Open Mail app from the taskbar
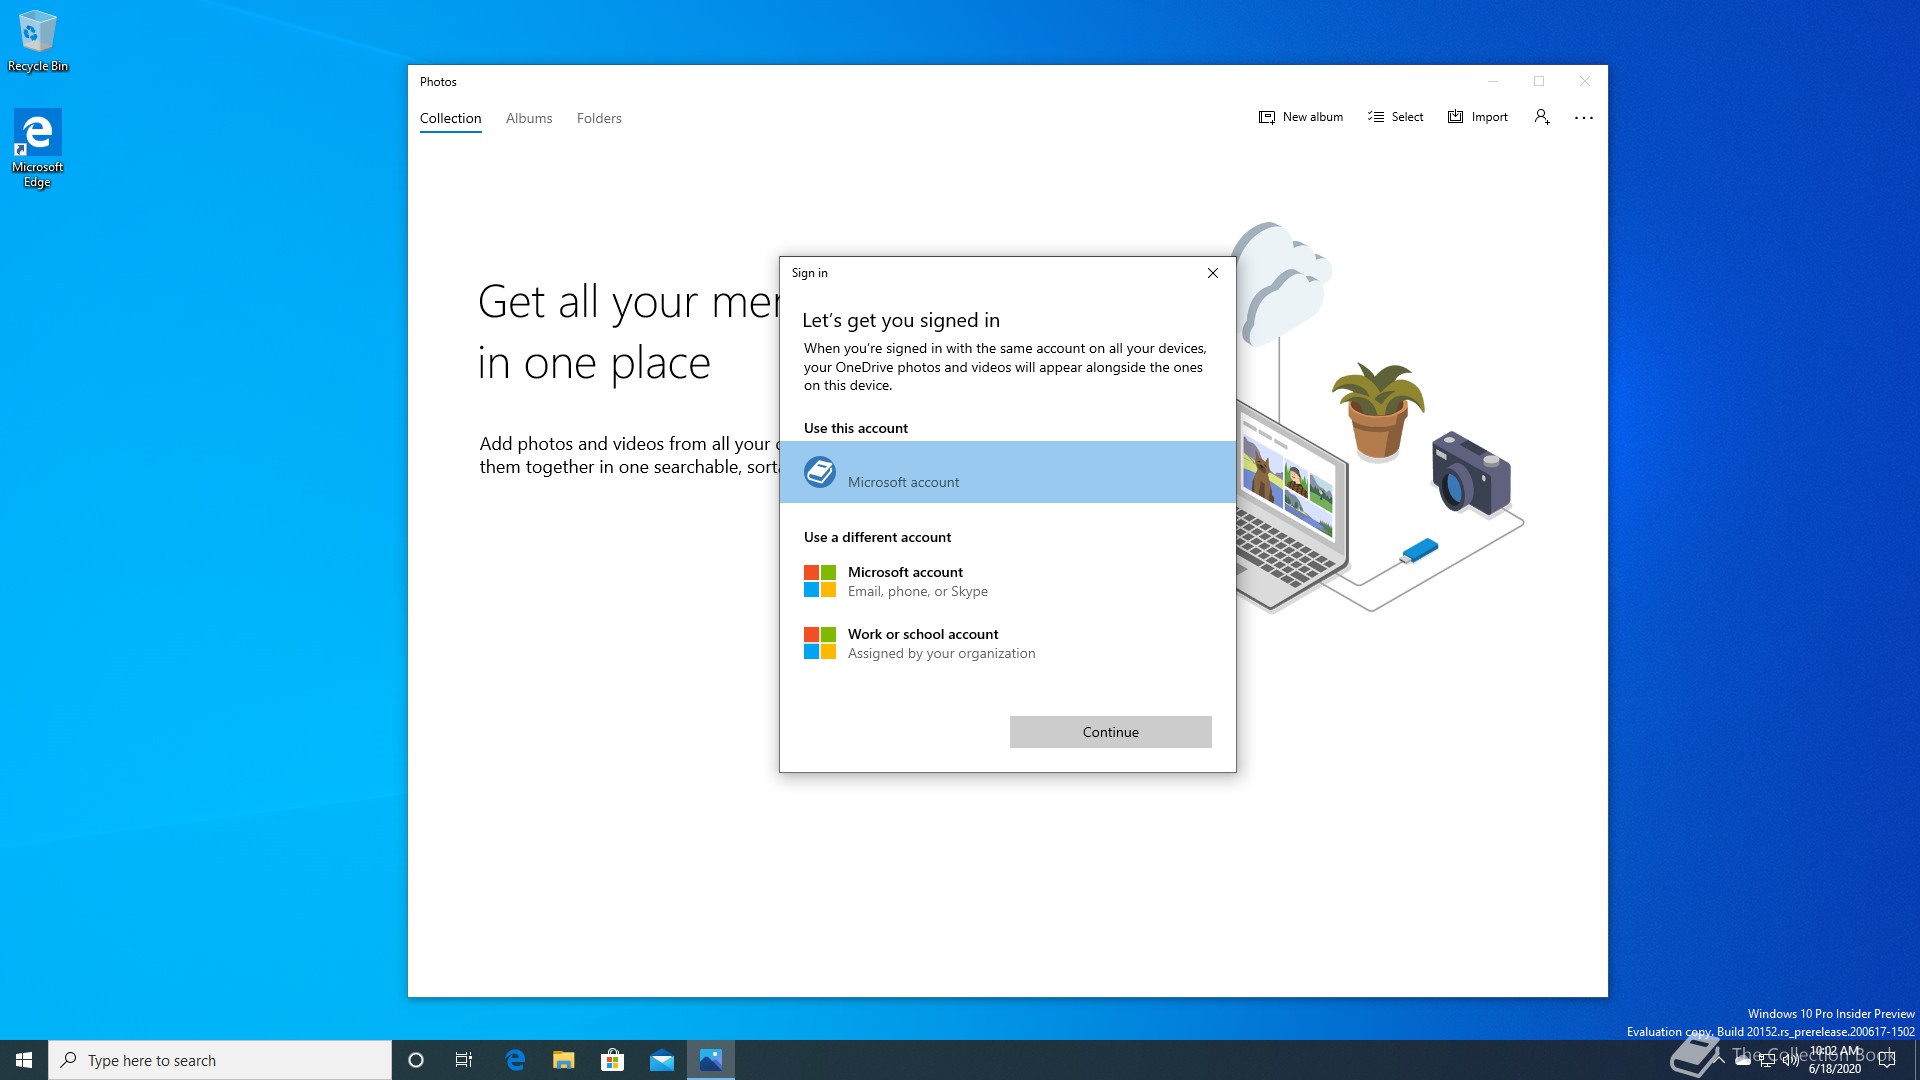The width and height of the screenshot is (1920, 1080). pos(662,1060)
